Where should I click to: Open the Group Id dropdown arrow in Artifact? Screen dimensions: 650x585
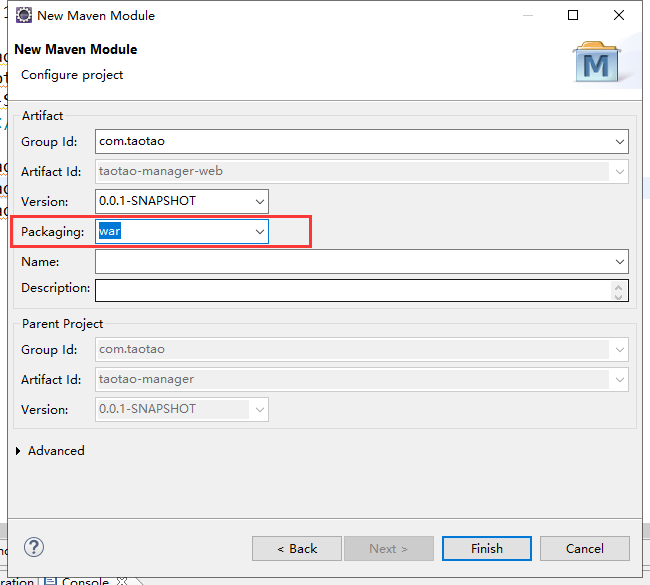pyautogui.click(x=620, y=142)
